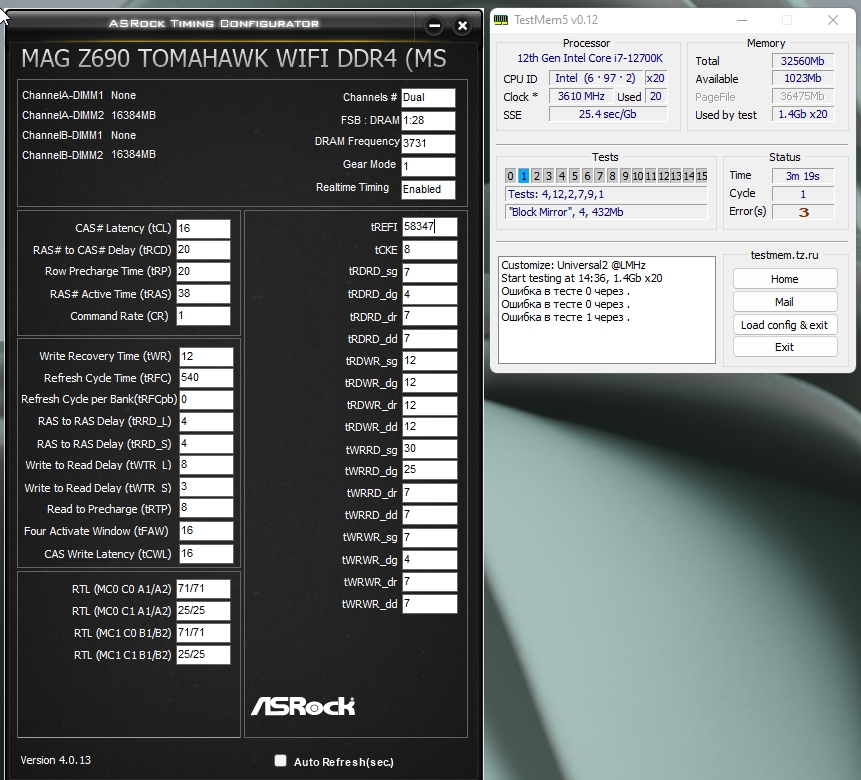
Task: Click the tRDRD_dg value field
Action: tap(429, 294)
